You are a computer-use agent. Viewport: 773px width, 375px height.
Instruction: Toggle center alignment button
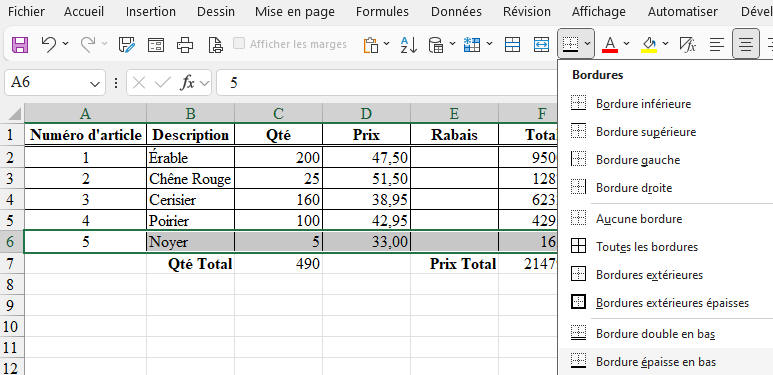[x=746, y=44]
